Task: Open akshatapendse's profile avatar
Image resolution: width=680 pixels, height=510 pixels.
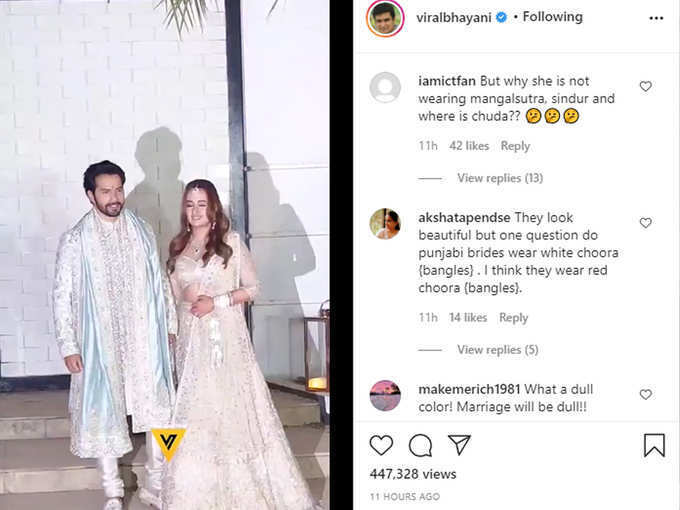Action: coord(385,224)
